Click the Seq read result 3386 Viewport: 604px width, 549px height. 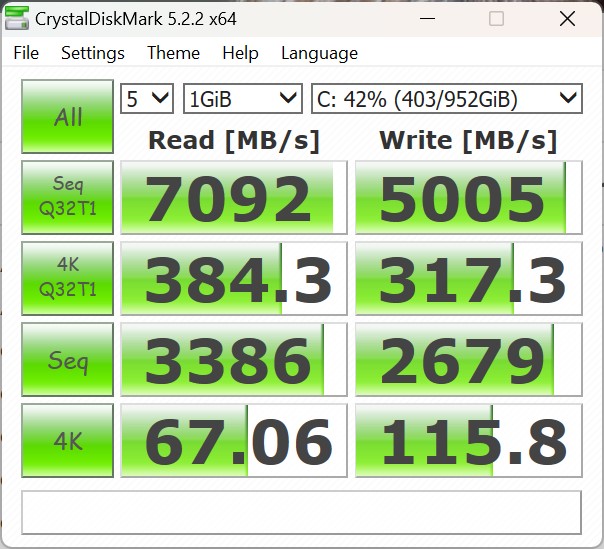point(234,359)
